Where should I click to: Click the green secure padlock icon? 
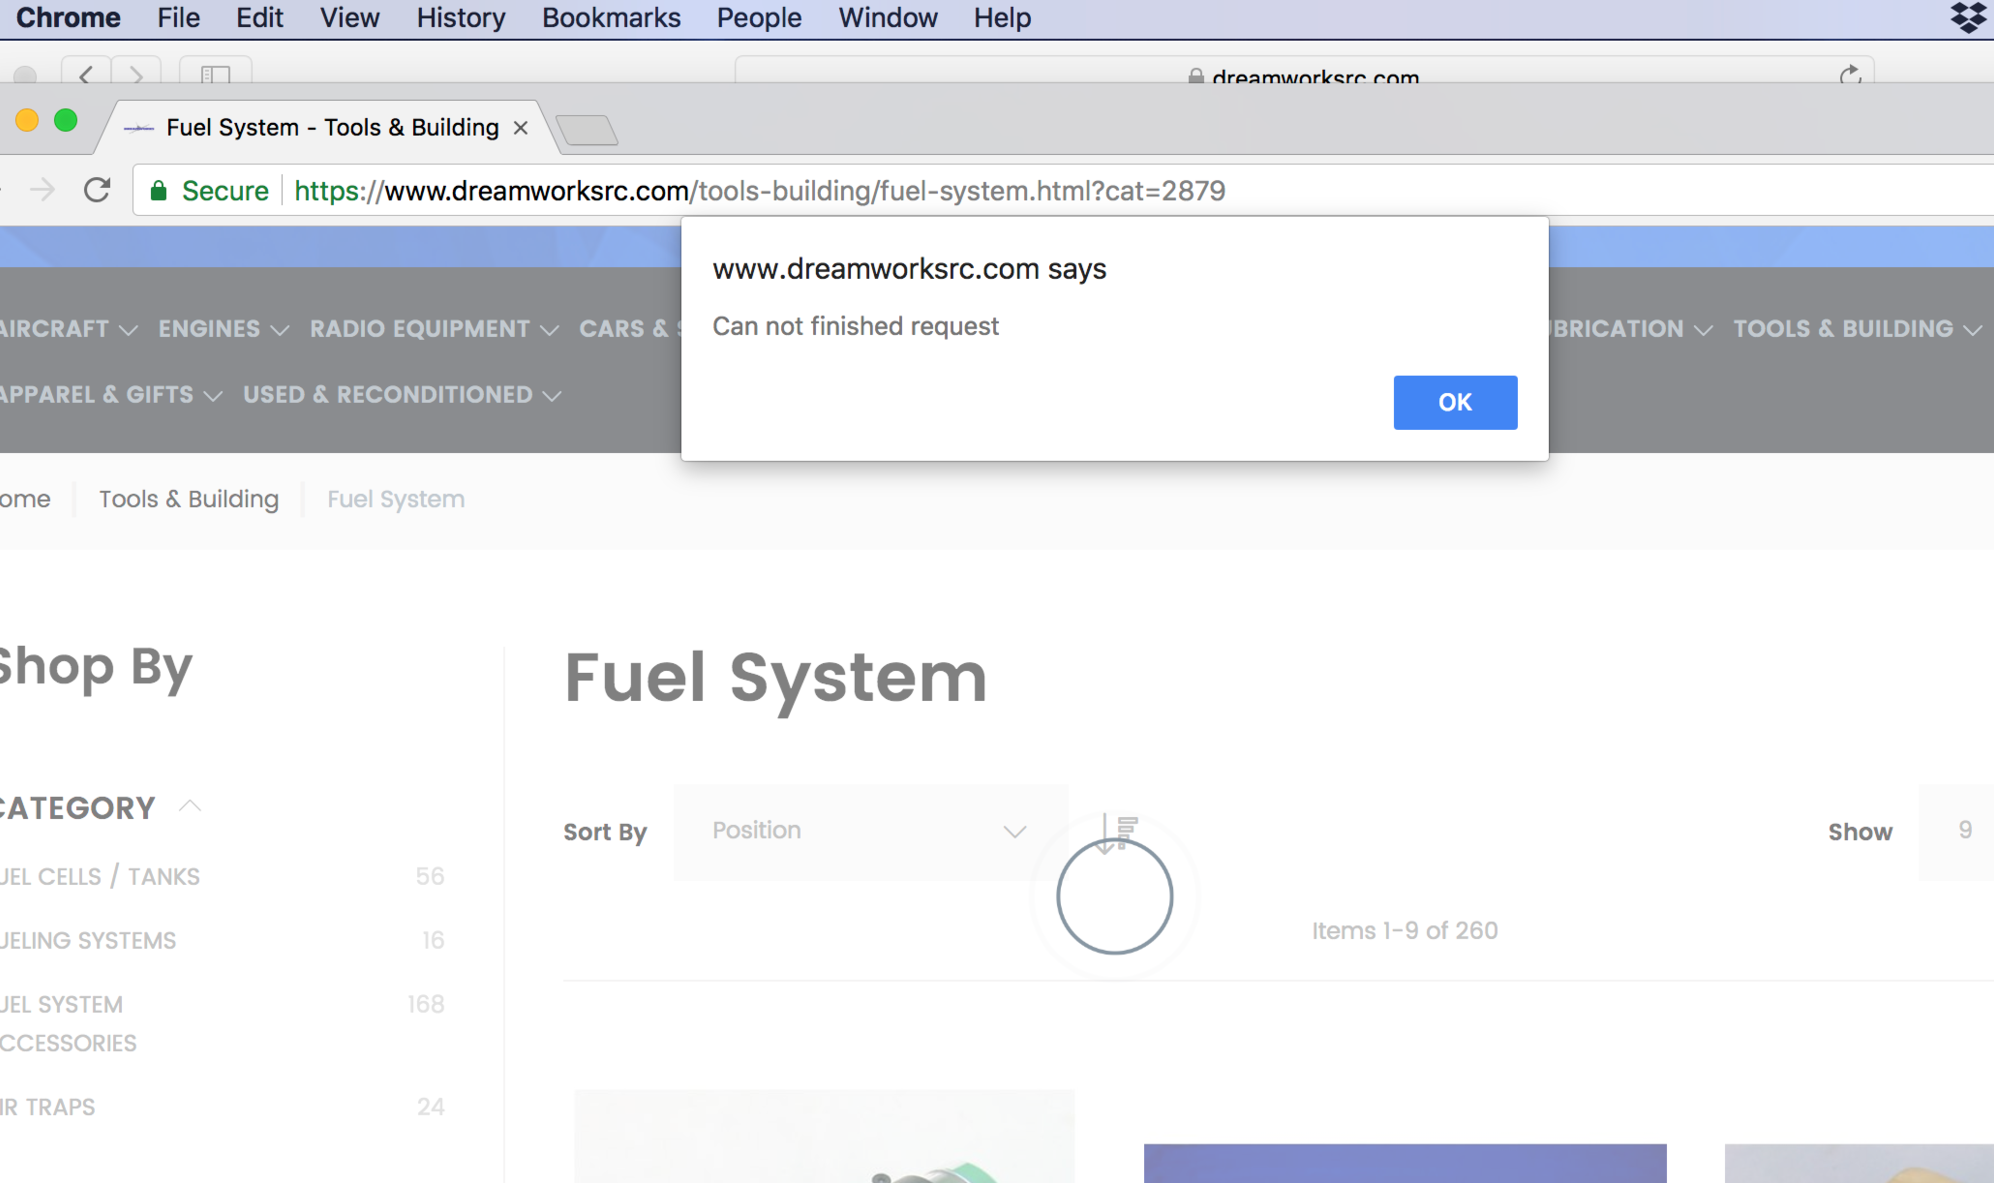pos(158,191)
